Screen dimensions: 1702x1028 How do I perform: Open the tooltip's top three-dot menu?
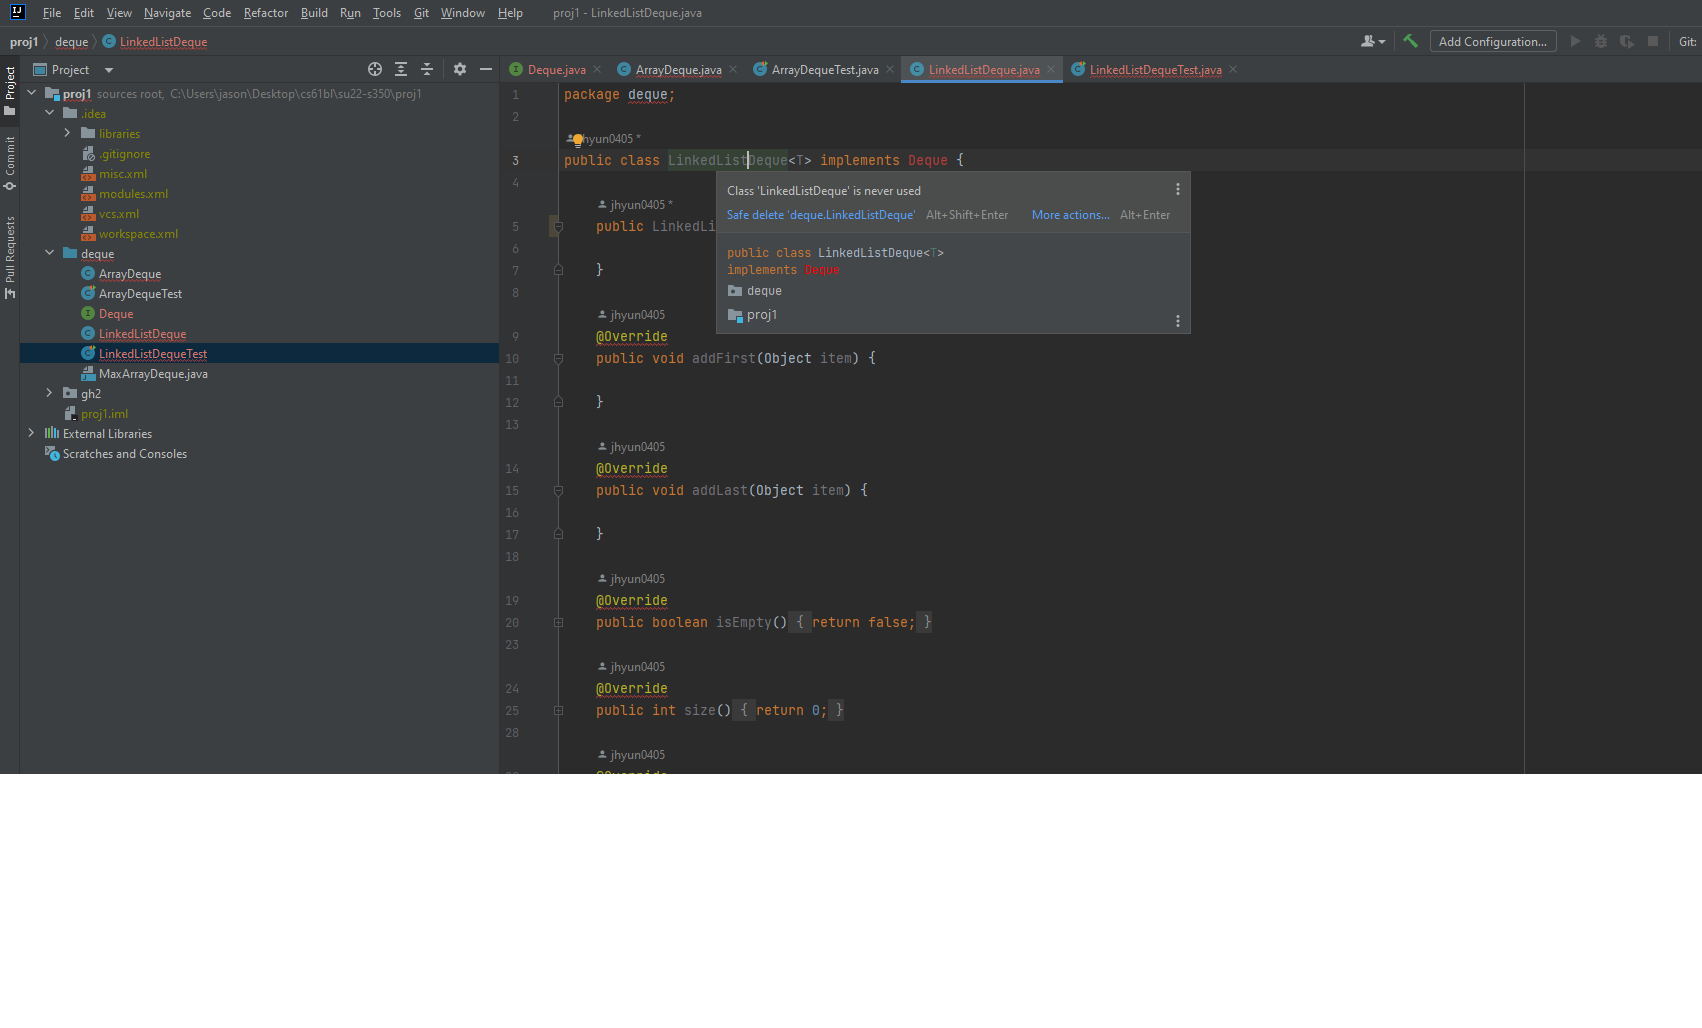click(x=1177, y=189)
